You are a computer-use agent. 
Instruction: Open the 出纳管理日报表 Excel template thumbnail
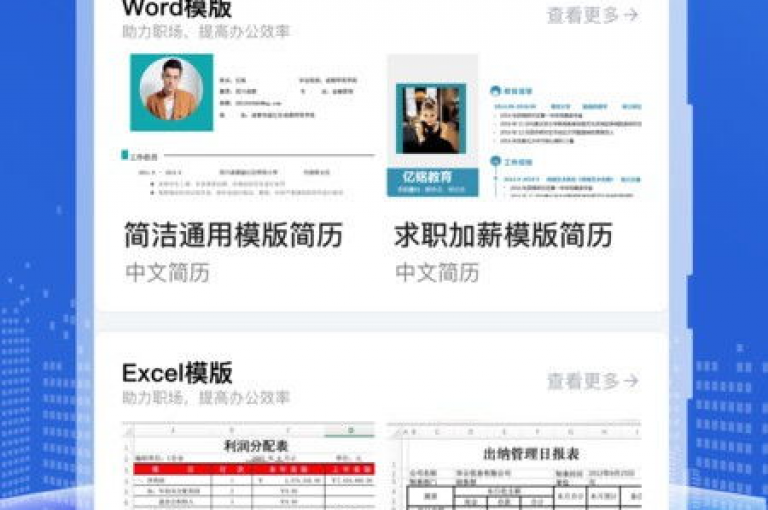point(514,465)
